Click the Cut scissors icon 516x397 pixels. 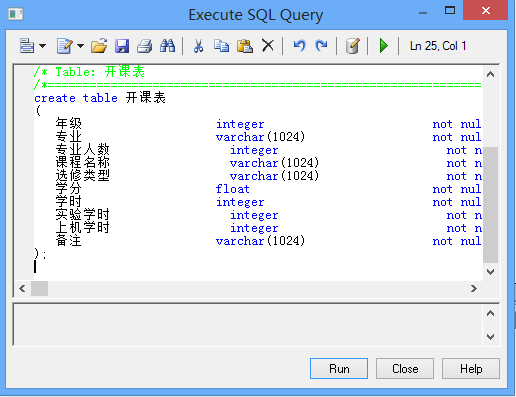pos(198,46)
